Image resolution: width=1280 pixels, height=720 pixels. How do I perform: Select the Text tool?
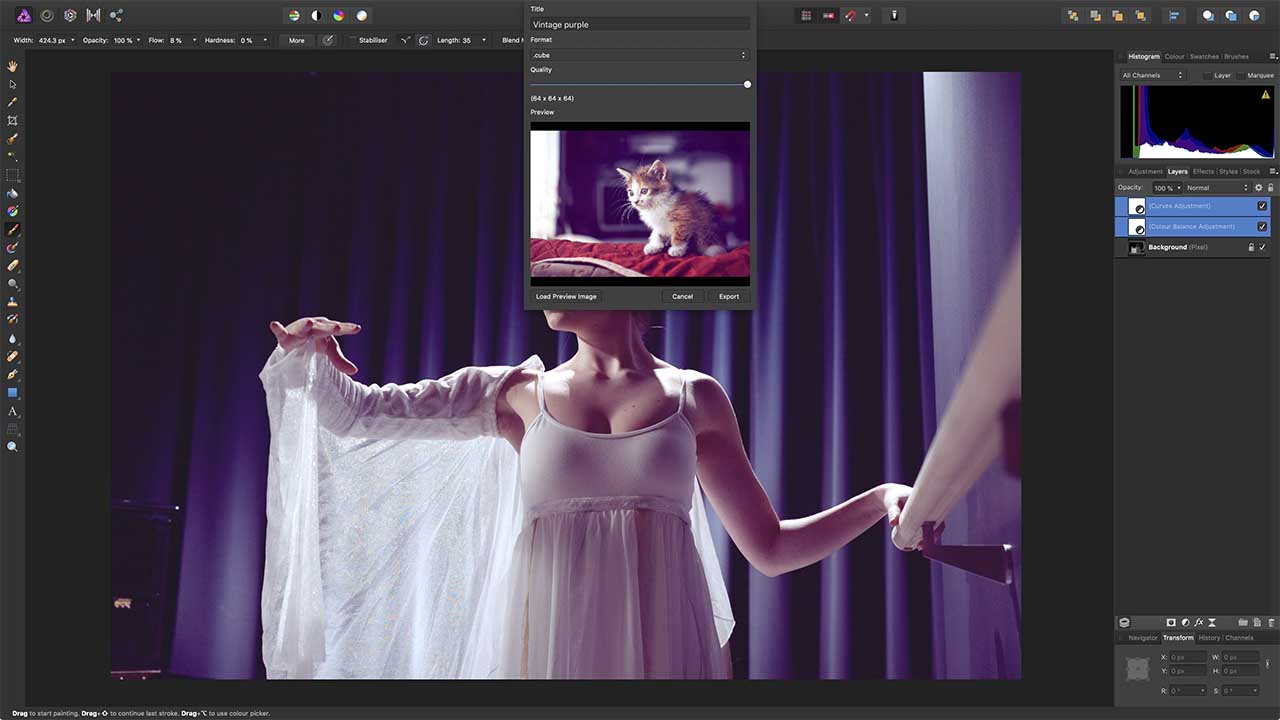(13, 411)
